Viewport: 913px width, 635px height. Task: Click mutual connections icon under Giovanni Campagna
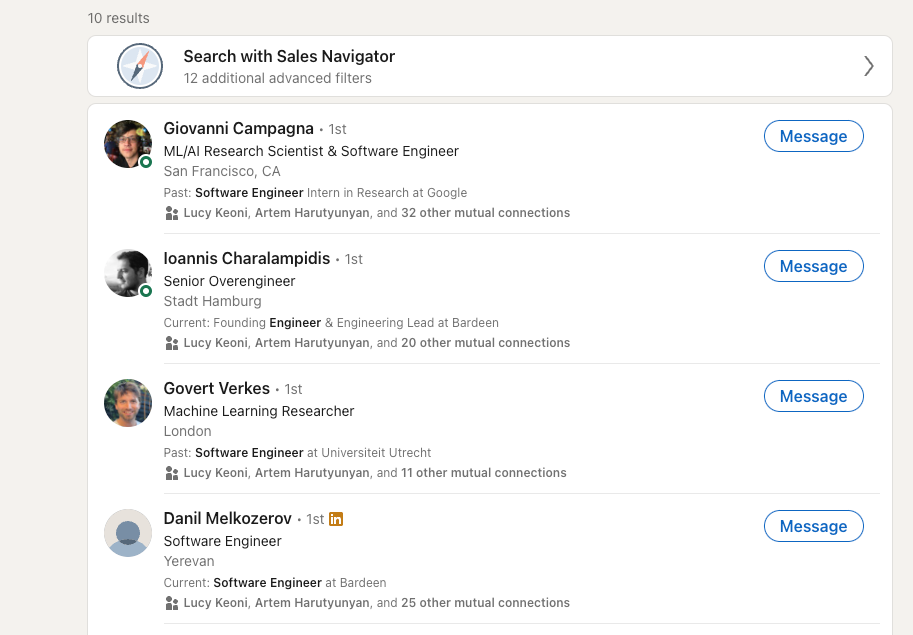tap(172, 213)
